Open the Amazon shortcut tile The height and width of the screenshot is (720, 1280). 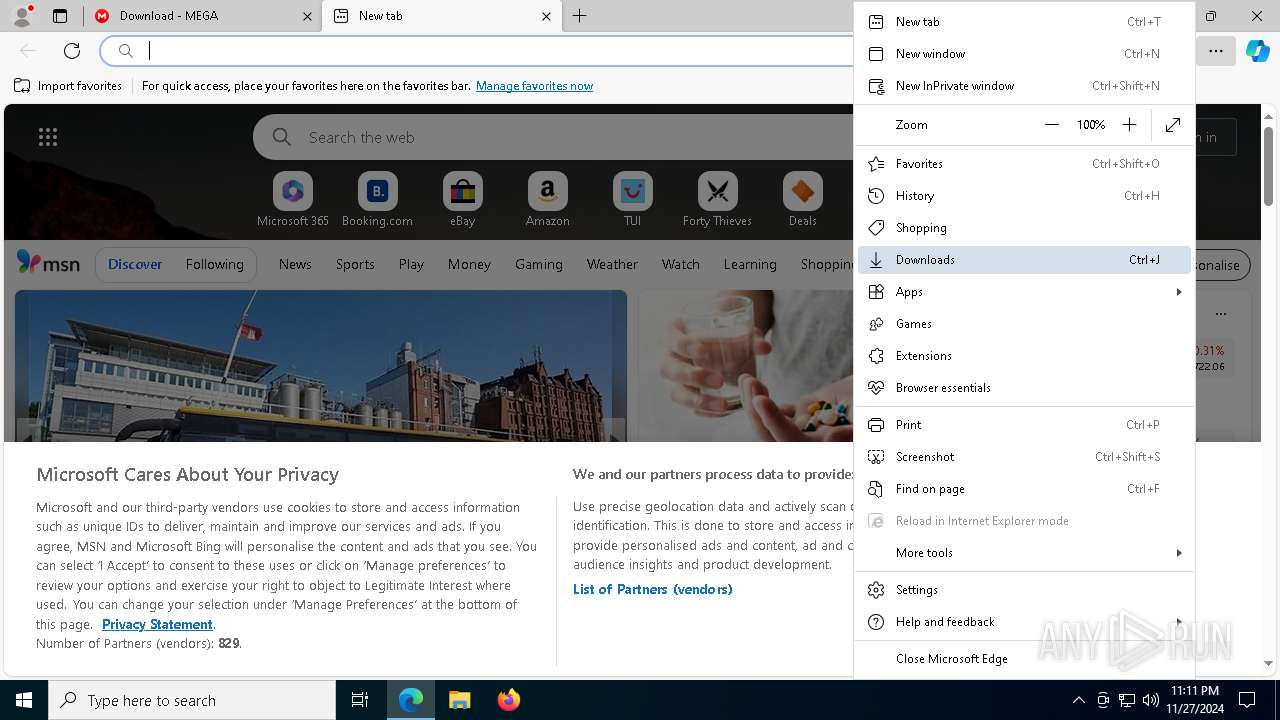tap(547, 200)
